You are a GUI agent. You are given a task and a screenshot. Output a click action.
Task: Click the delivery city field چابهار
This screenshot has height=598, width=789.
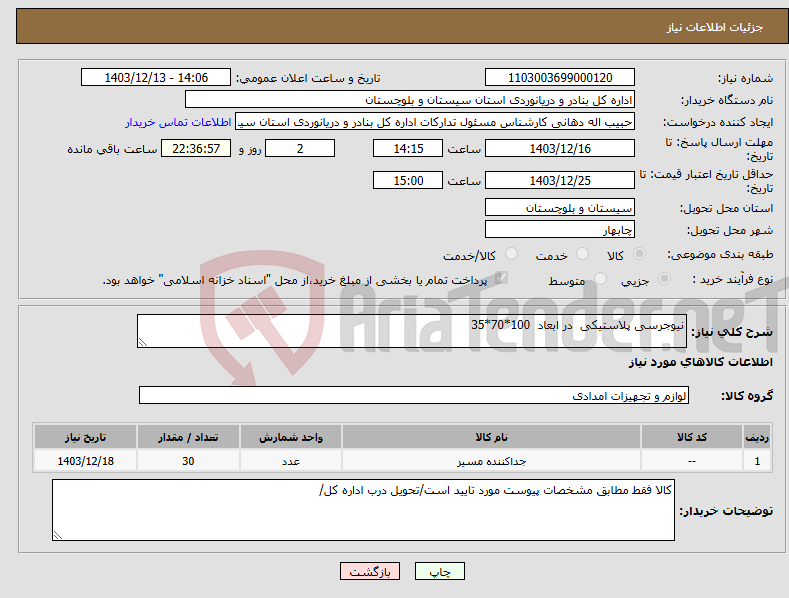(560, 230)
